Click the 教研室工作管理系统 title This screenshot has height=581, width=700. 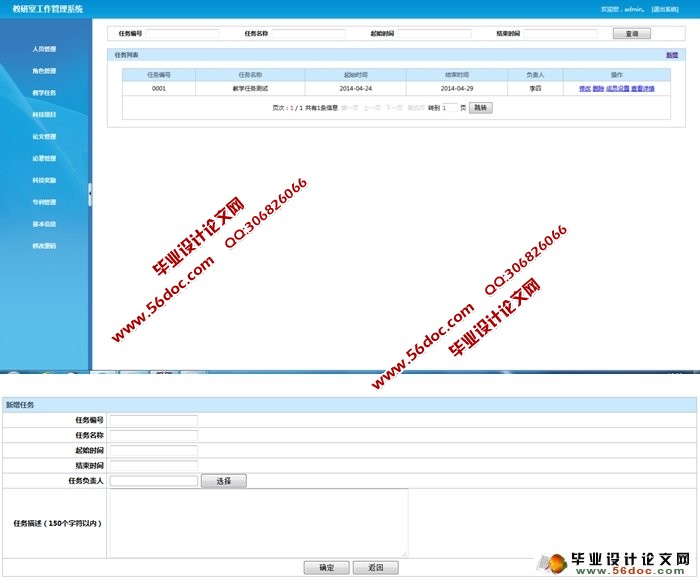click(47, 9)
